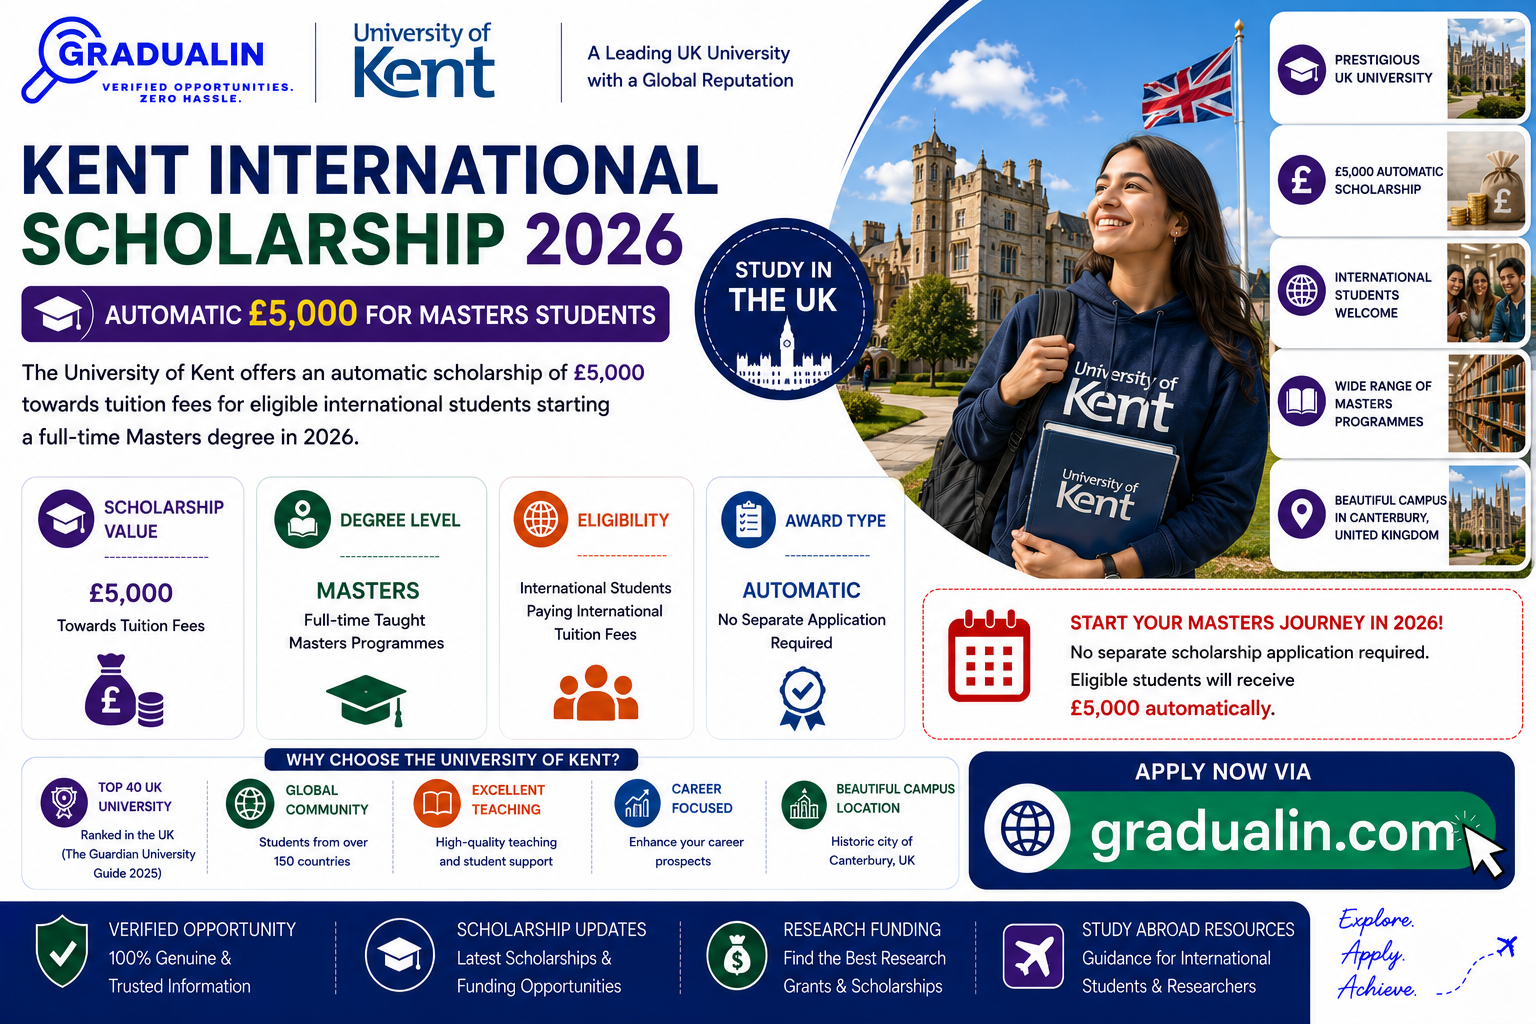Click the Scholarship 2026 title line
This screenshot has height=1024, width=1536.
pyautogui.click(x=353, y=240)
